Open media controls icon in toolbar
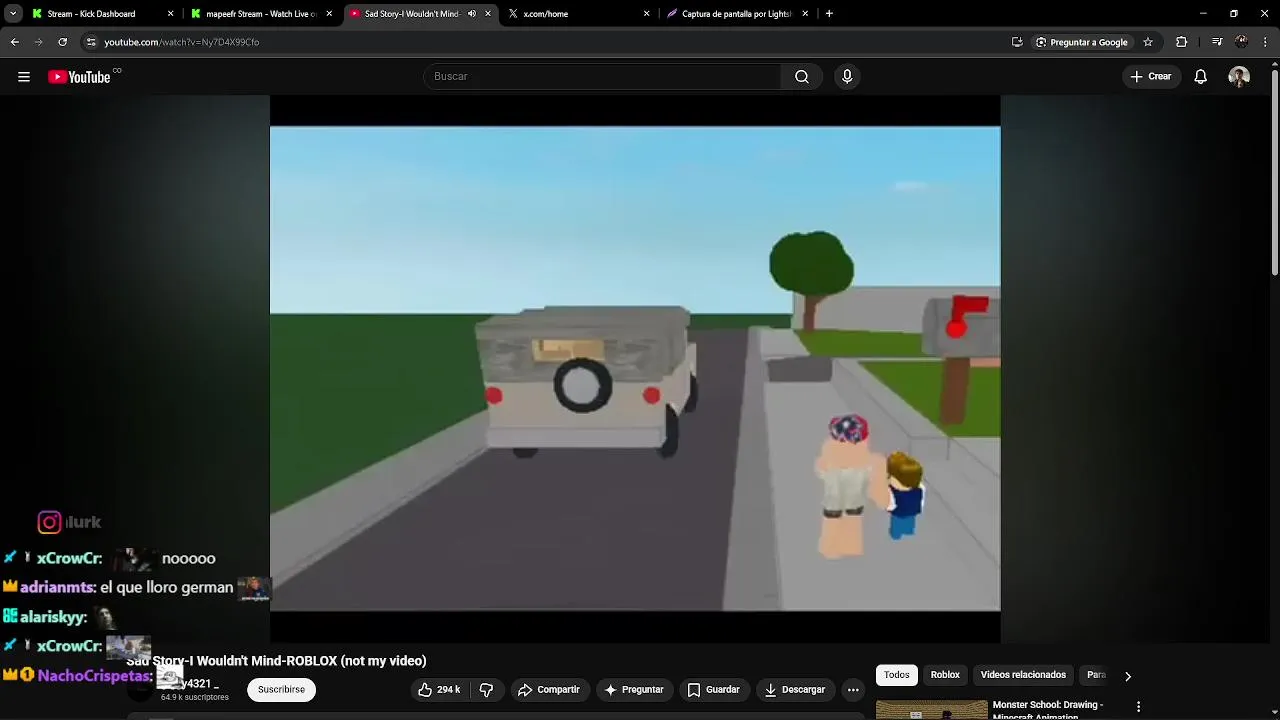This screenshot has width=1280, height=720. point(1217,42)
